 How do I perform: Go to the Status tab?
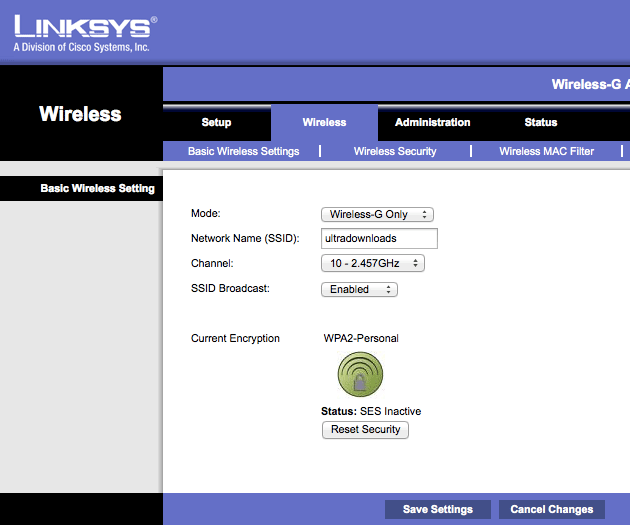click(540, 122)
